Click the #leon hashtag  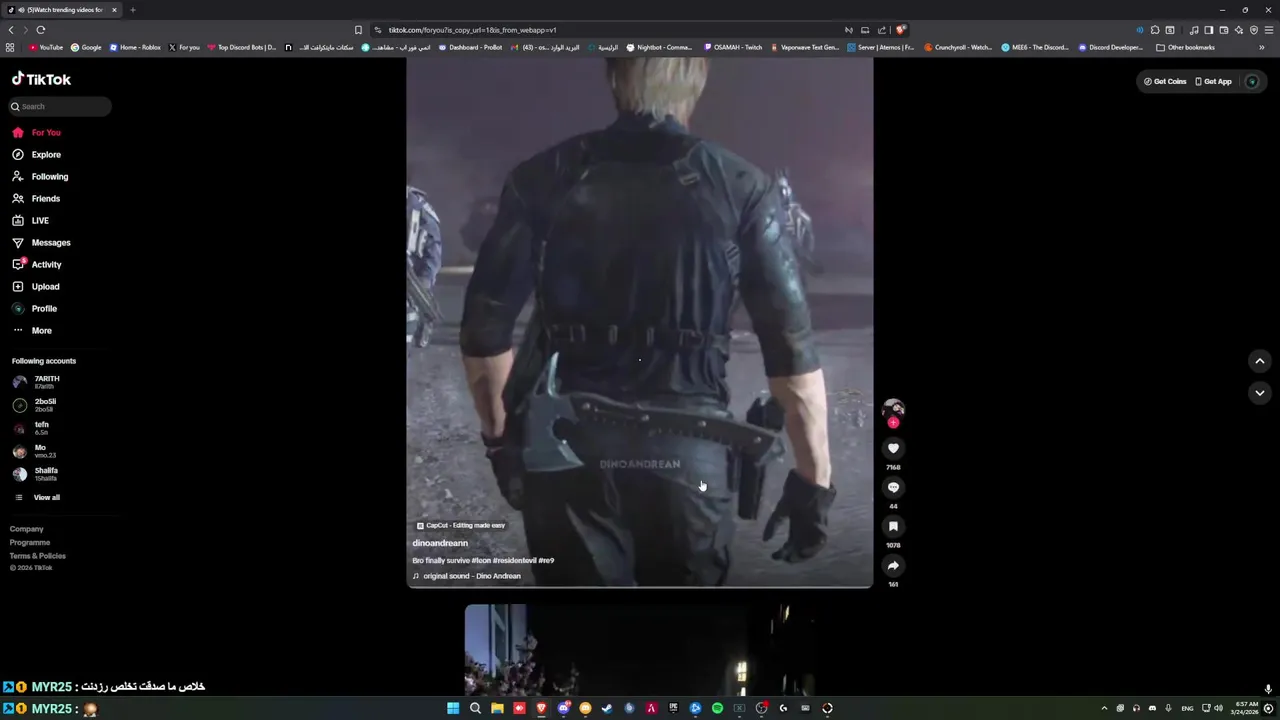point(482,561)
